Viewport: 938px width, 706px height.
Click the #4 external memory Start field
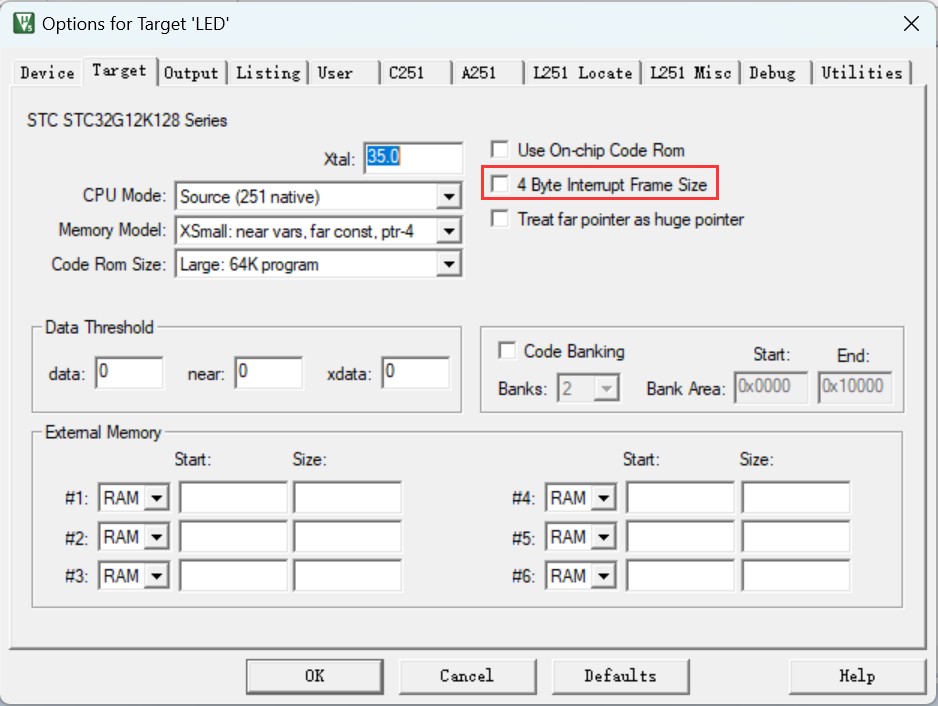point(681,497)
